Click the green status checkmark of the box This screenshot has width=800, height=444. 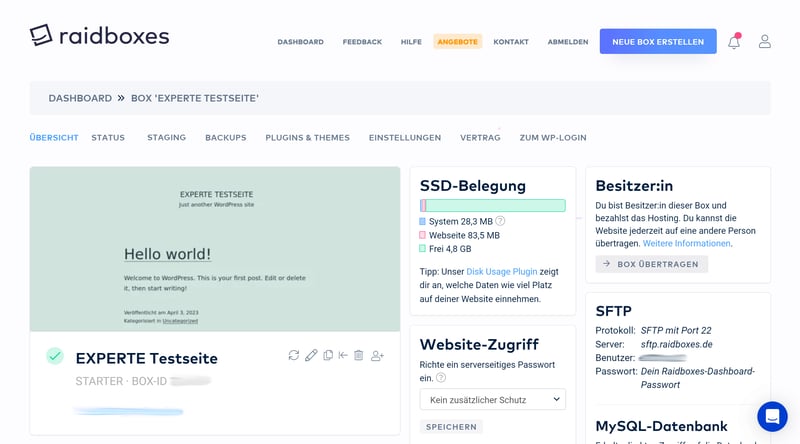55,356
